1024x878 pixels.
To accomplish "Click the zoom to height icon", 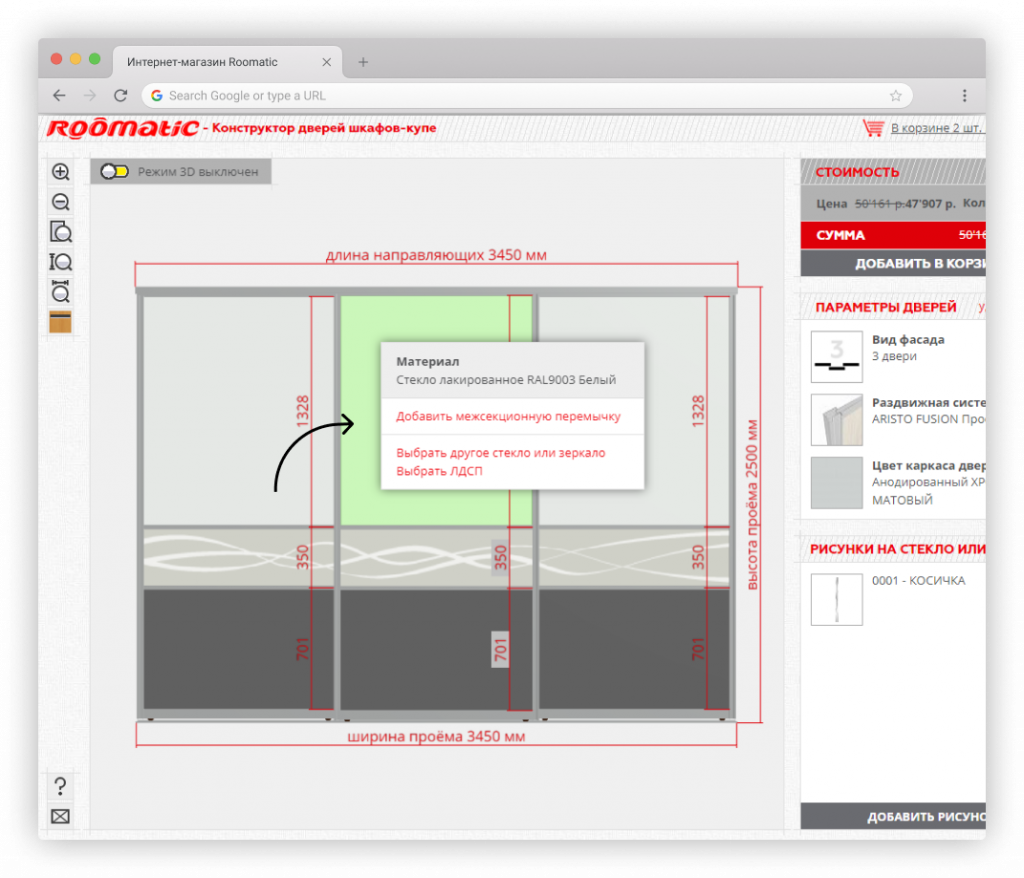I will 61,262.
